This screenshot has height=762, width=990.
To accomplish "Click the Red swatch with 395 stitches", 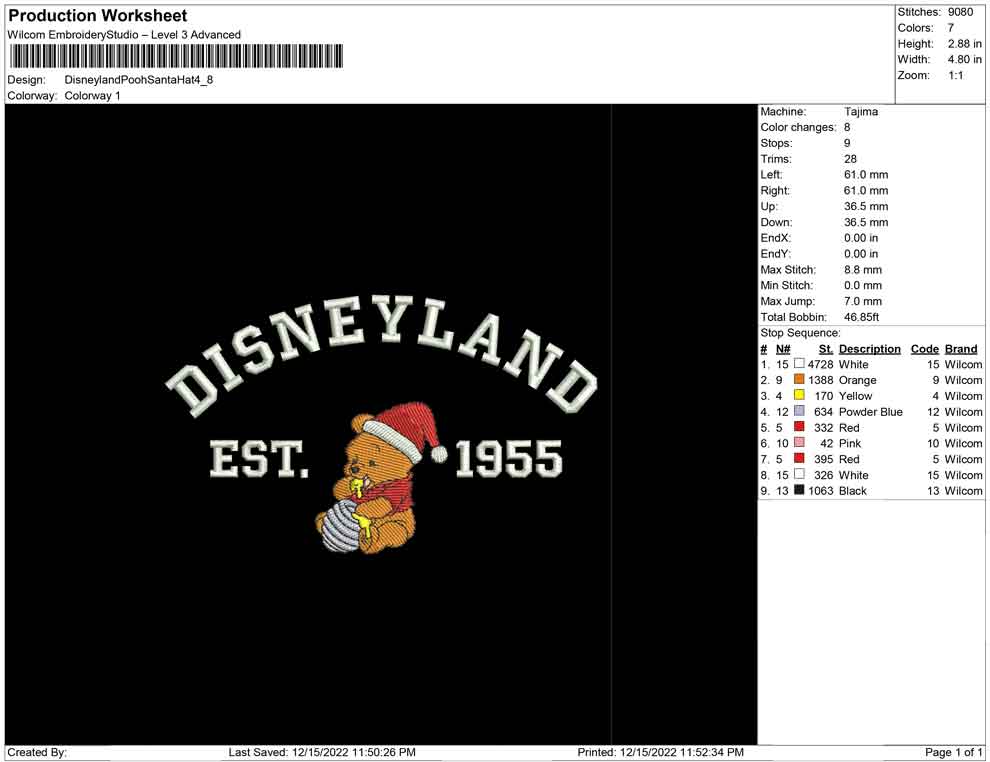I will (799, 458).
